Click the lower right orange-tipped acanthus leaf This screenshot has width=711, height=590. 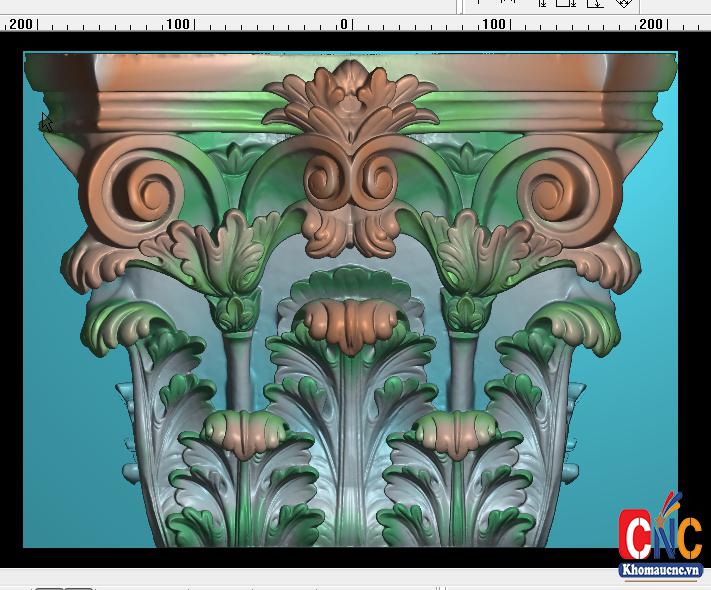click(455, 432)
